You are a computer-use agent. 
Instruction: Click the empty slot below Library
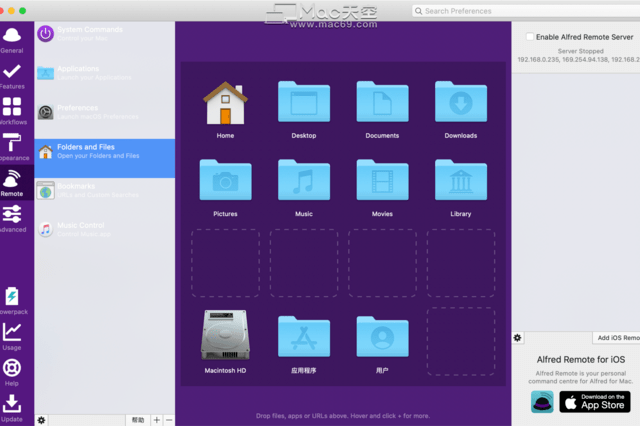coord(461,263)
